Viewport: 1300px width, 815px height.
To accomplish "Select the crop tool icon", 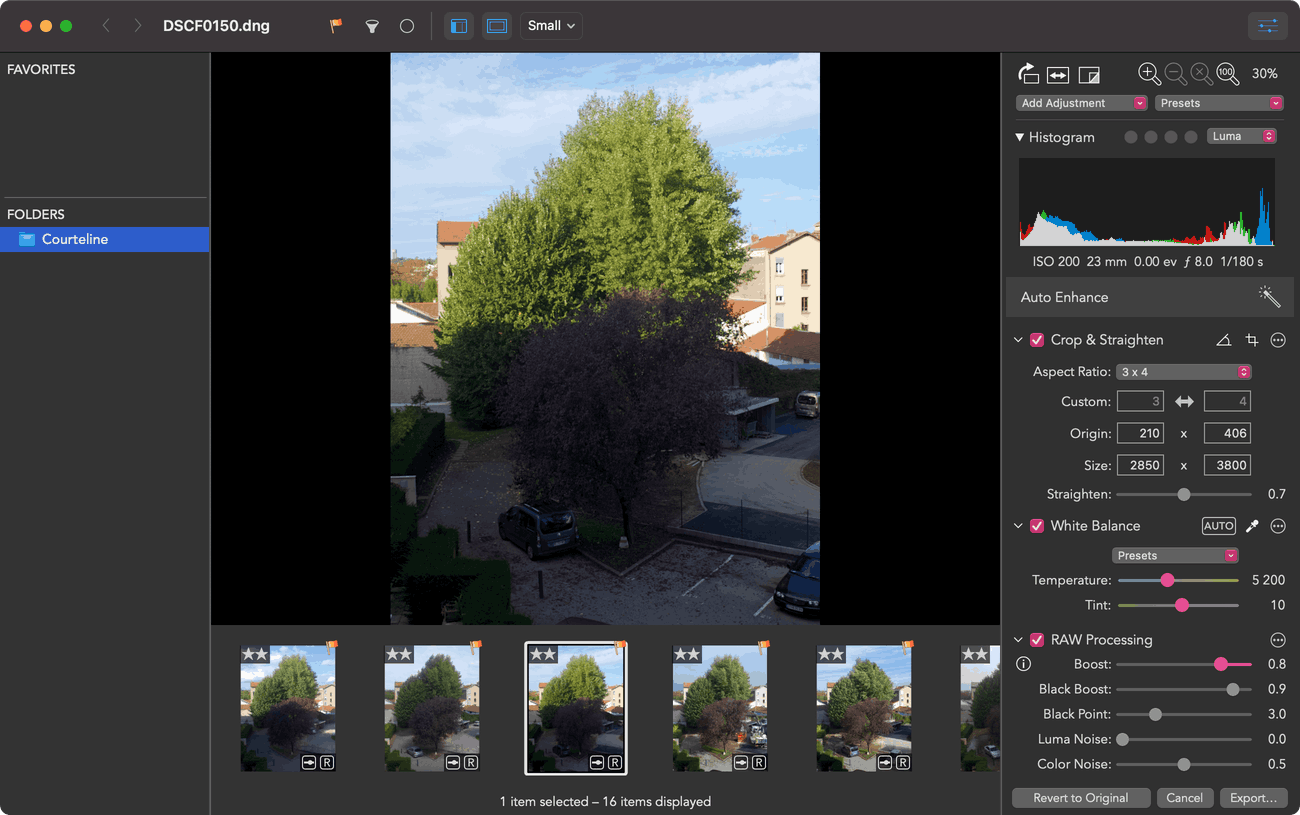I will 1251,340.
